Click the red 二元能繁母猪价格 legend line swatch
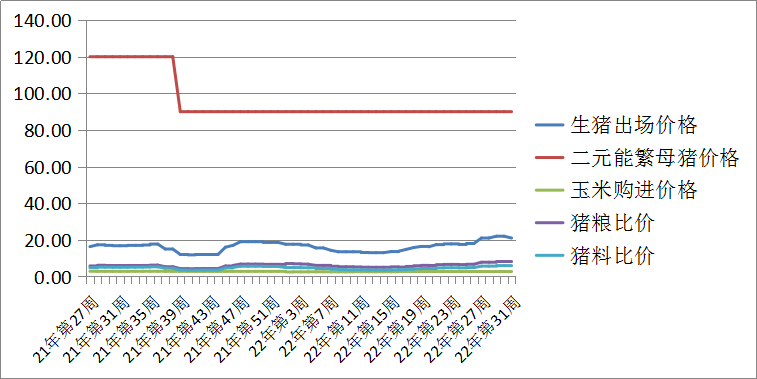757x379 pixels. 549,158
